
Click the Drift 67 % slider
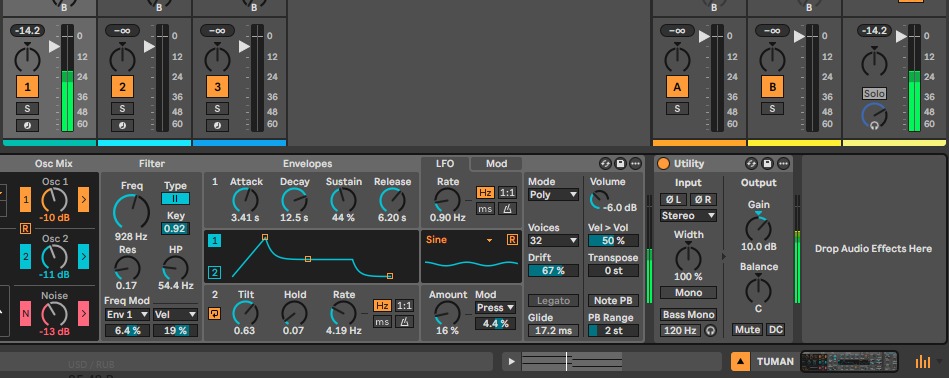click(553, 270)
